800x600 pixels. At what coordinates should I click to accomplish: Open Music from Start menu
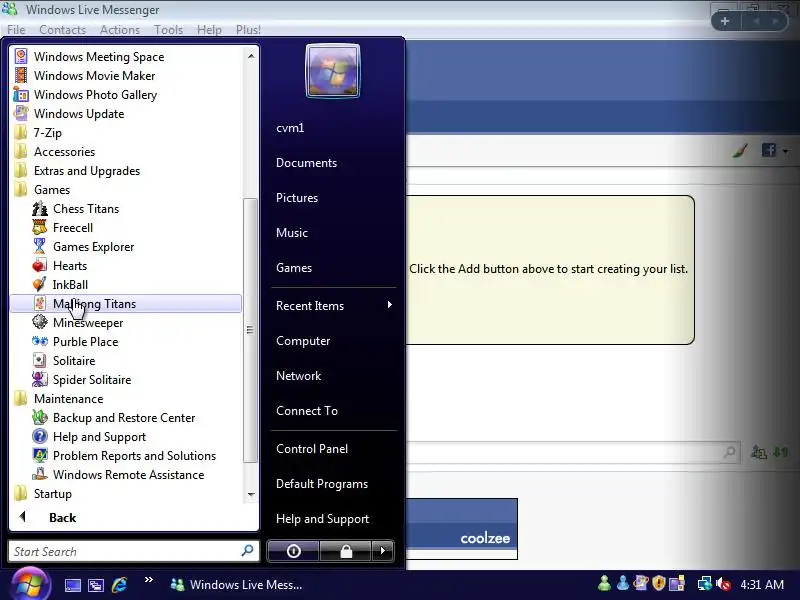[x=292, y=233]
